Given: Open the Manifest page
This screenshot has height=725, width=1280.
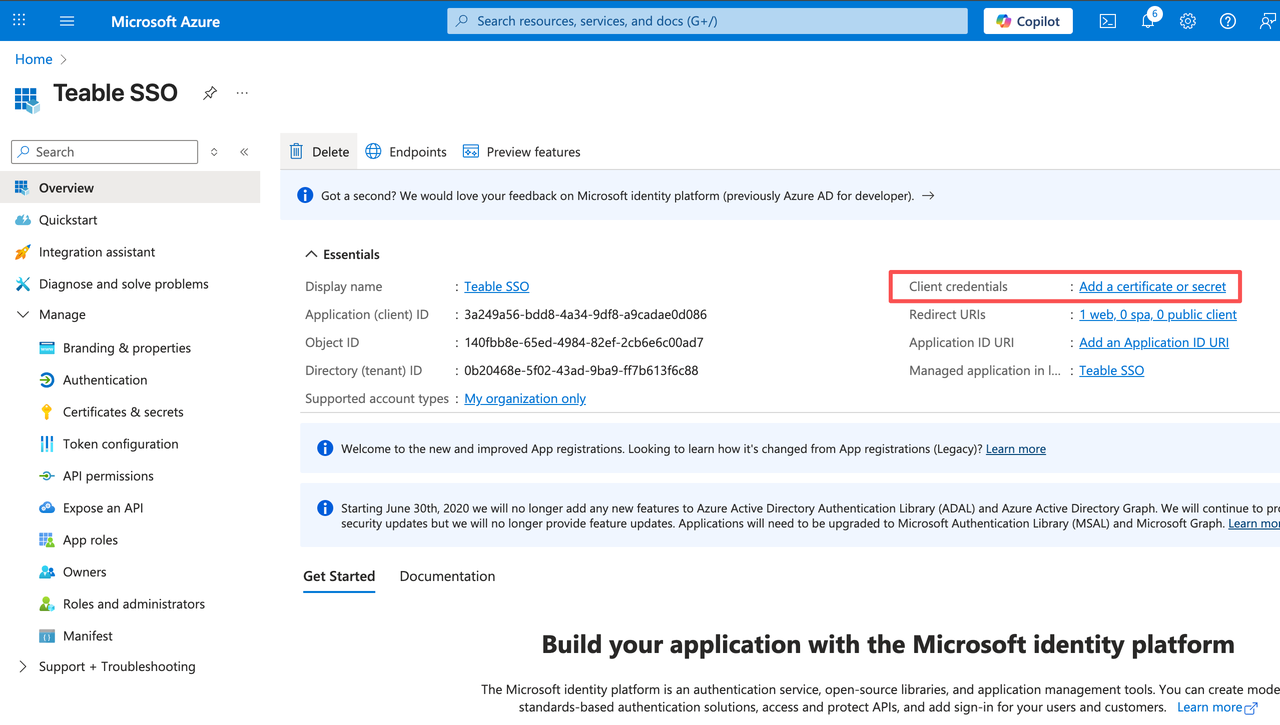Looking at the screenshot, I should 88,636.
